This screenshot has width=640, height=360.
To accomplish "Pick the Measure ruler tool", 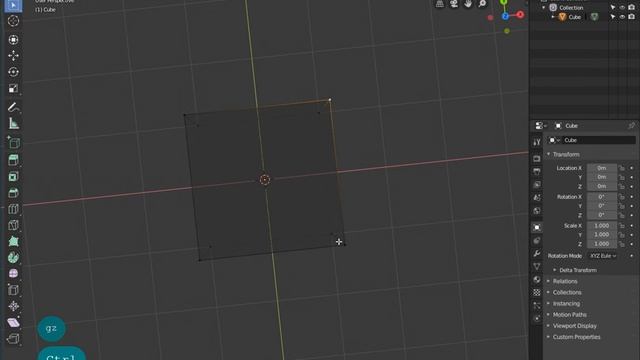I will pos(13,123).
